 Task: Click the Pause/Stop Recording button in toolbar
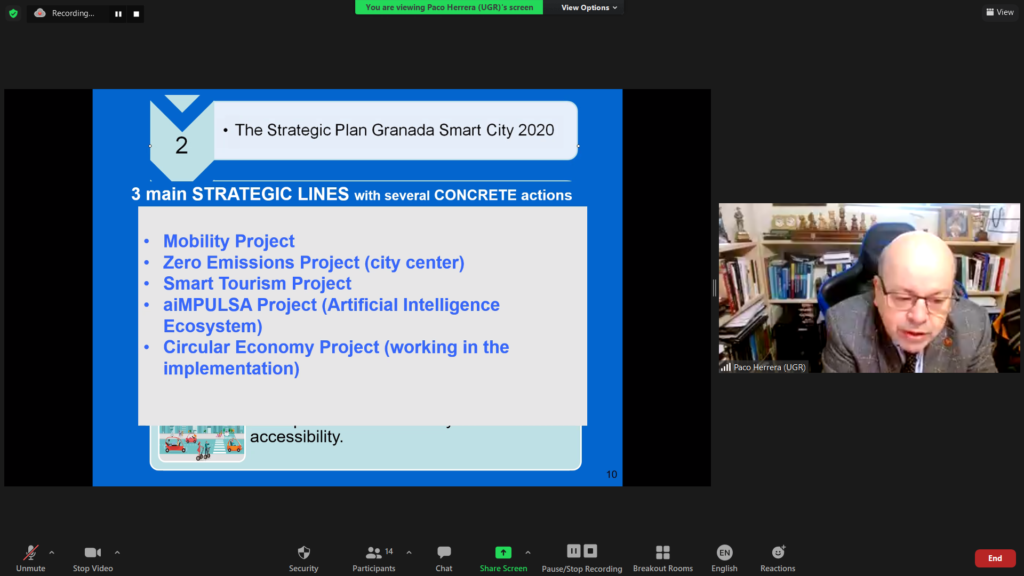(582, 556)
